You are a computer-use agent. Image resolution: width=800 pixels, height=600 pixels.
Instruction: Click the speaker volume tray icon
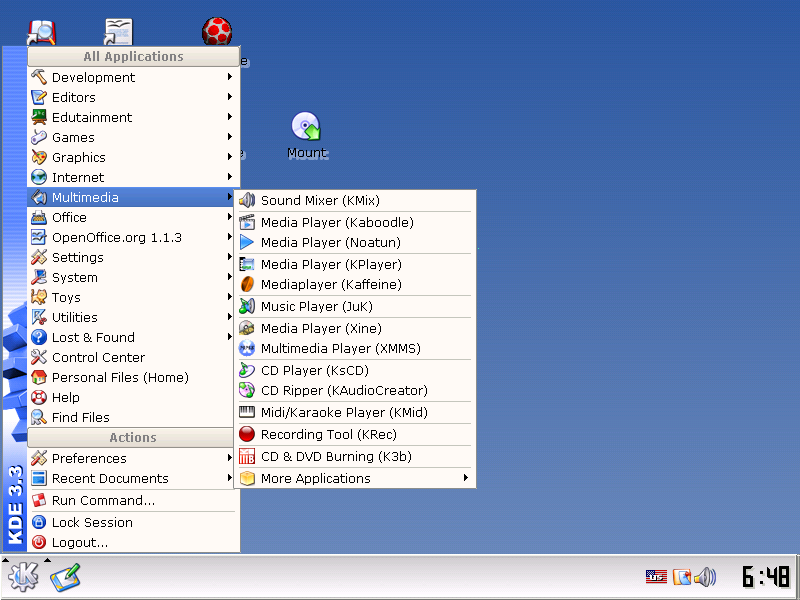coord(706,577)
